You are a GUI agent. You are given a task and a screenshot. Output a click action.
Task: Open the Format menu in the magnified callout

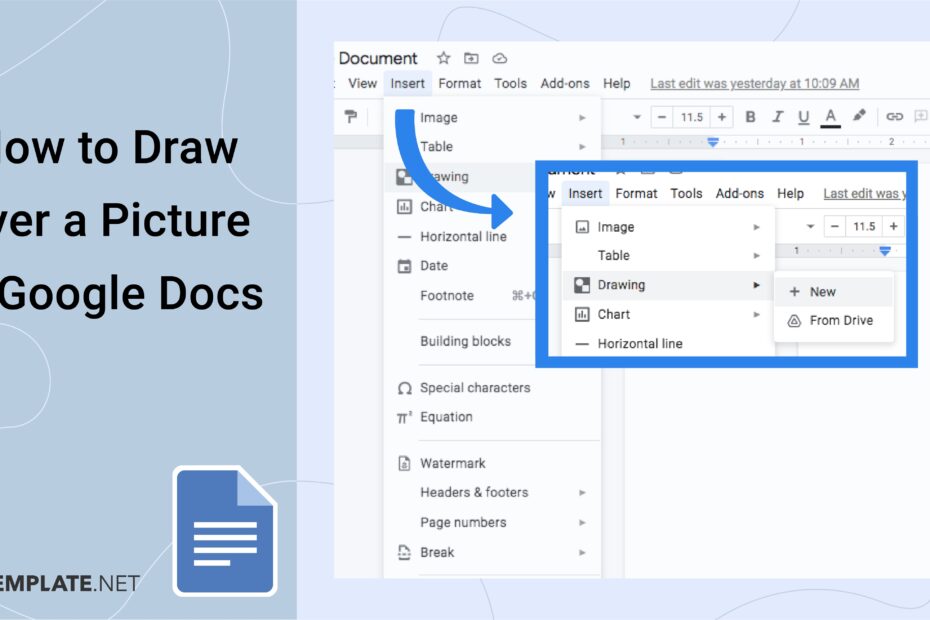[636, 193]
